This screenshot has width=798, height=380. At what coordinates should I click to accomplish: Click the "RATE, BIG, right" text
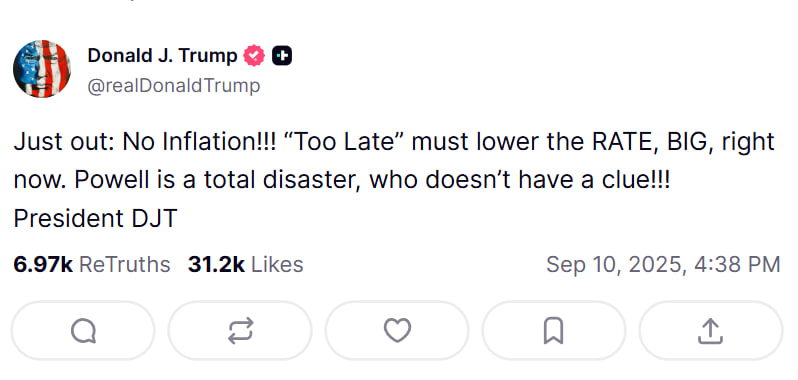click(x=683, y=142)
